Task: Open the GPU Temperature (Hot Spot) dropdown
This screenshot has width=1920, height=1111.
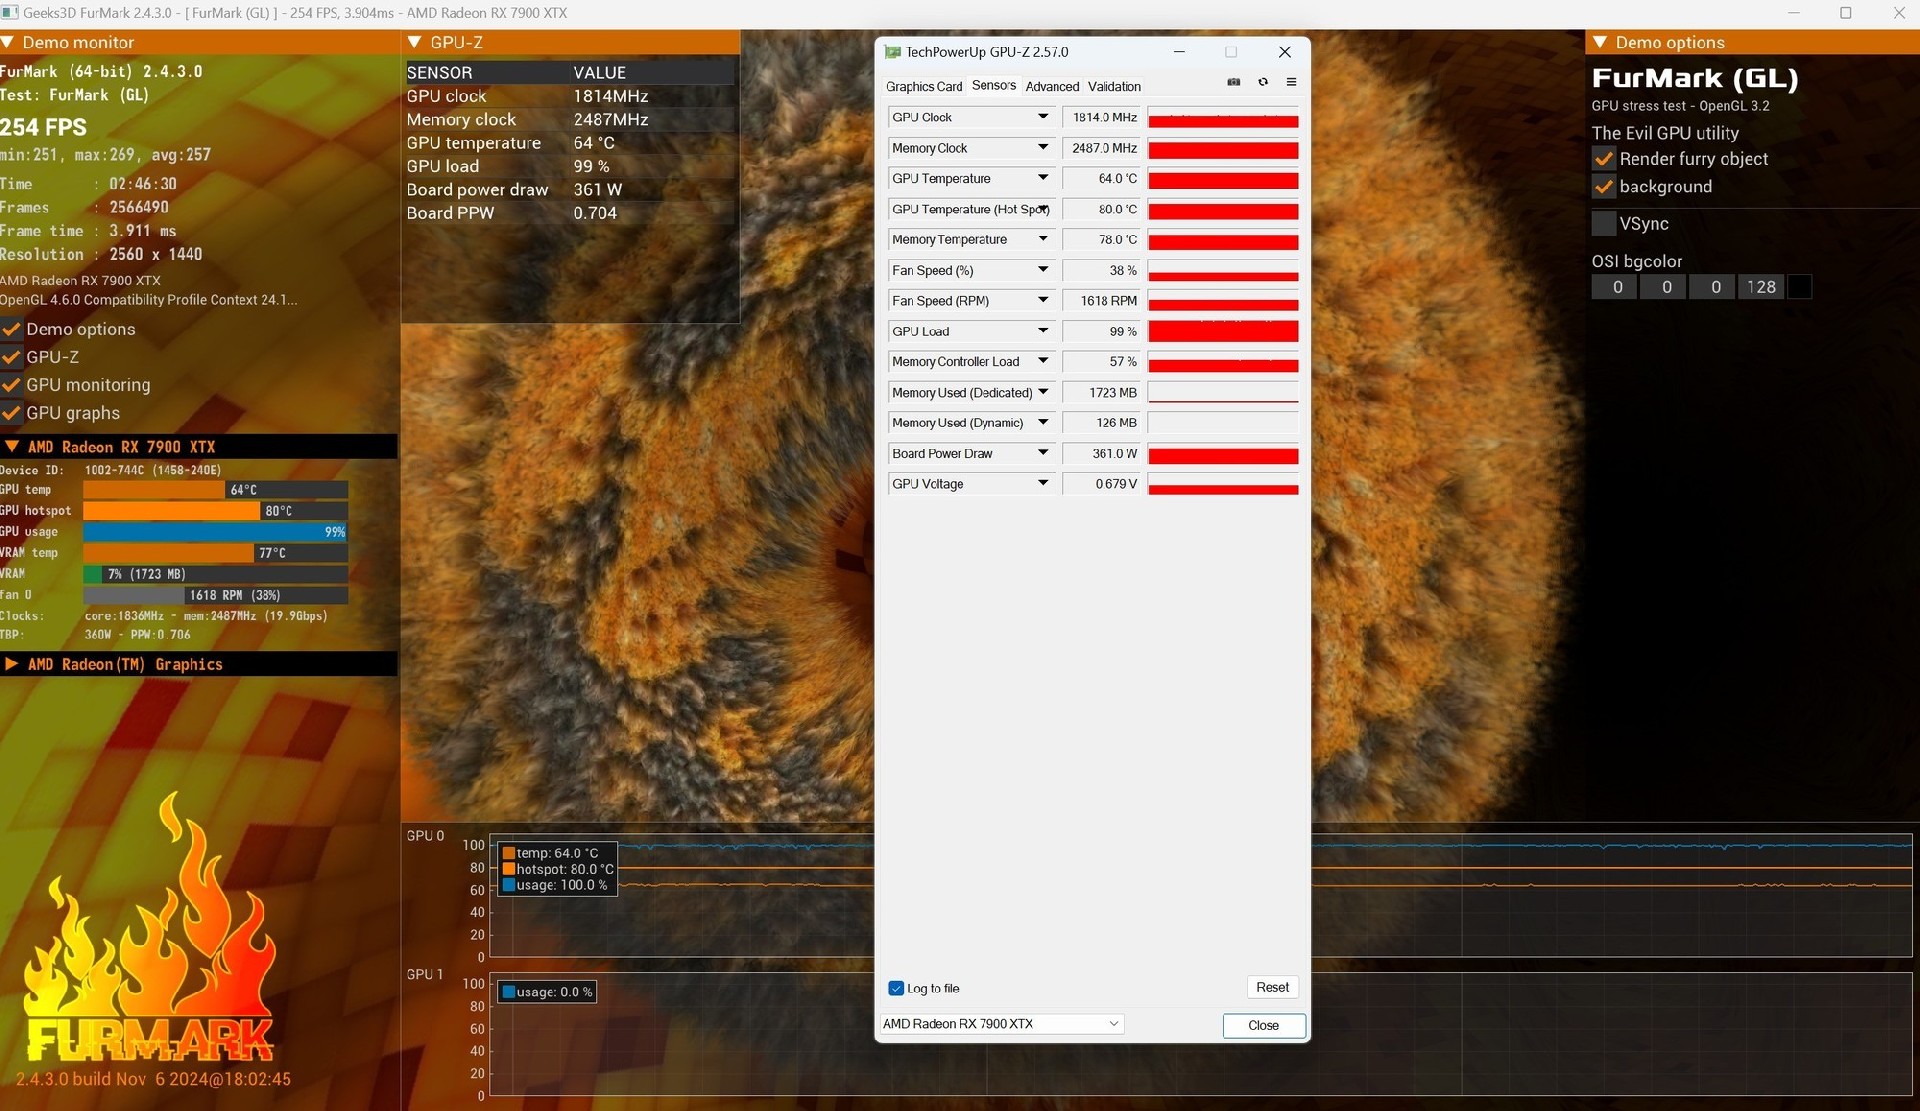Action: pos(1043,209)
